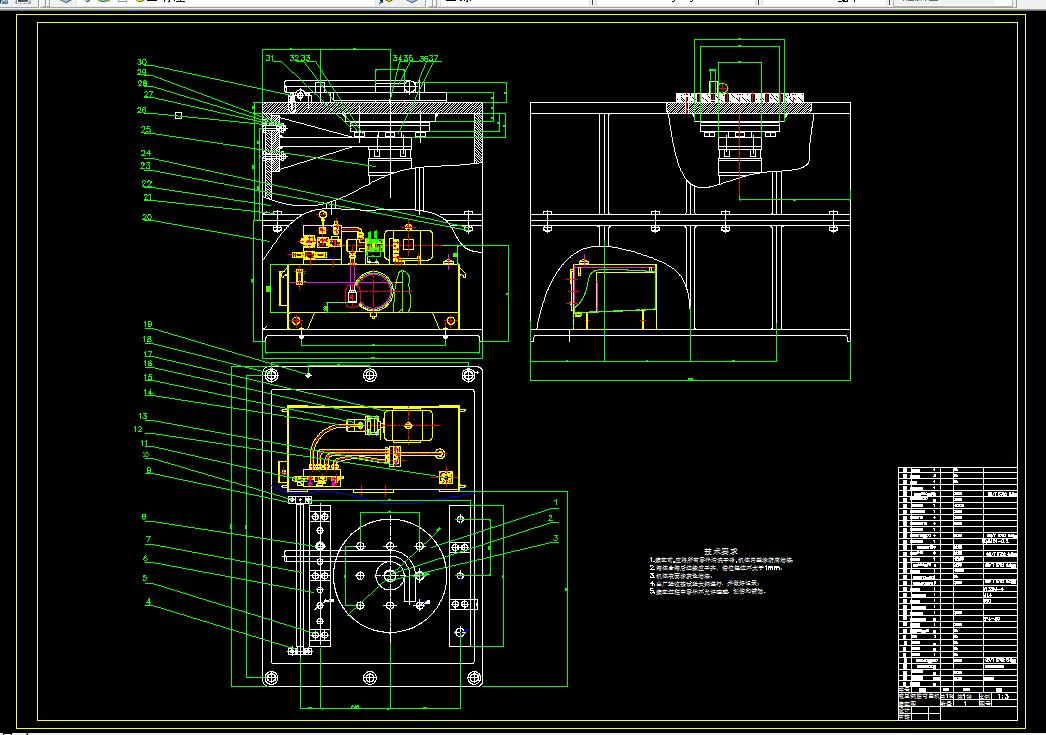Select part callout number 20
This screenshot has height=735, width=1046.
(x=147, y=217)
